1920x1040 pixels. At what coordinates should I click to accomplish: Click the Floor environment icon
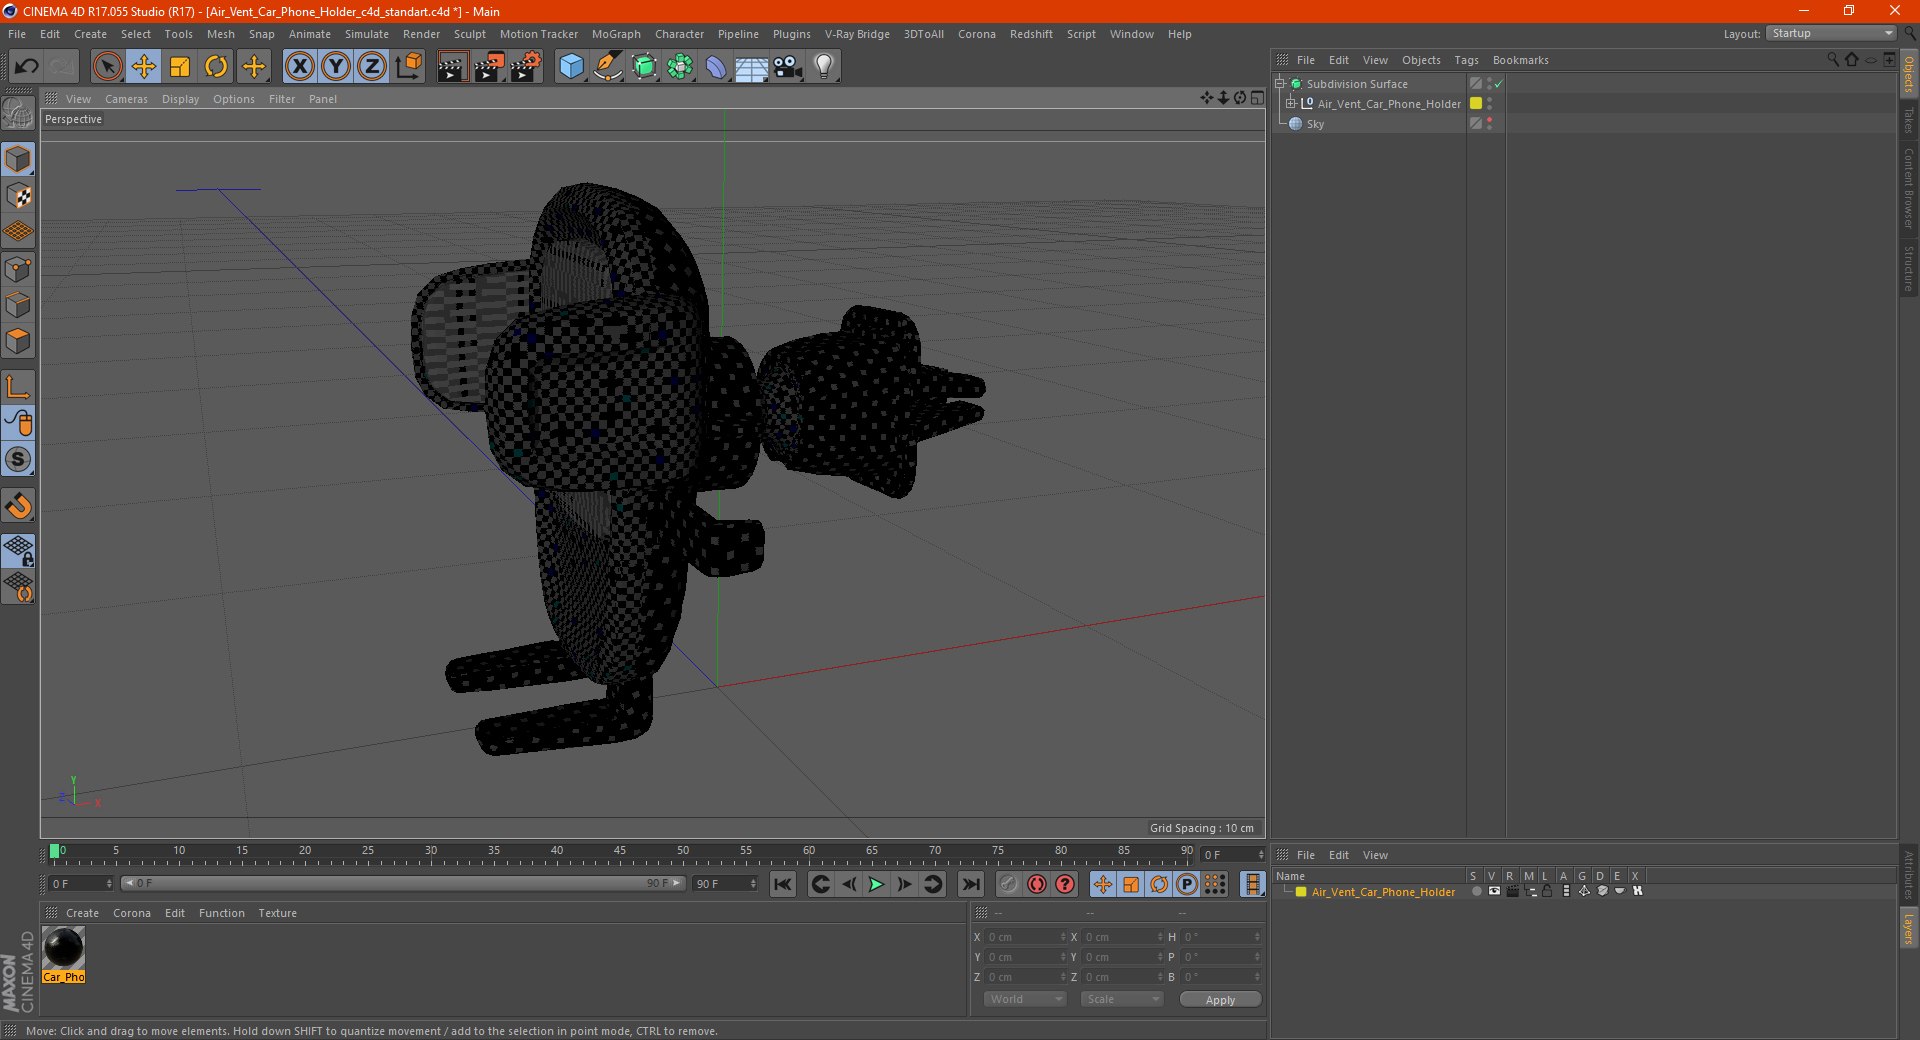[x=751, y=67]
